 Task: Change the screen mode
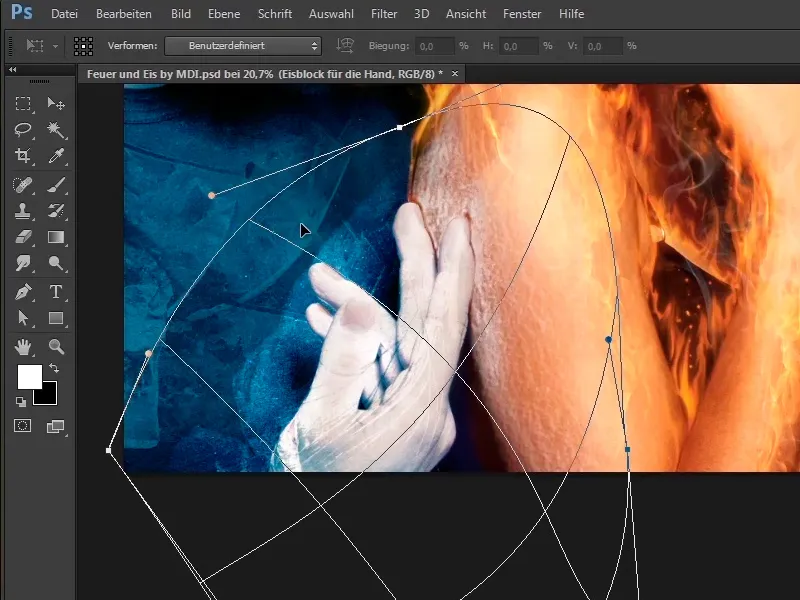(56, 426)
